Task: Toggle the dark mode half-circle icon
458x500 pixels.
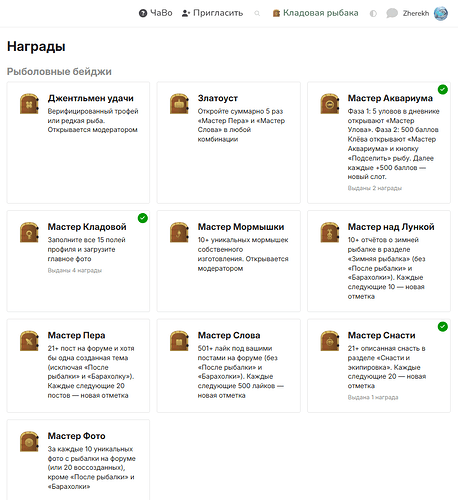Action: [x=373, y=13]
